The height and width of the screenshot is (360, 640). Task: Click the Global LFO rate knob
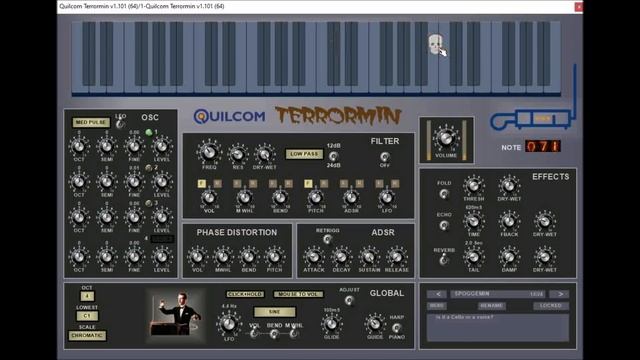(x=229, y=324)
